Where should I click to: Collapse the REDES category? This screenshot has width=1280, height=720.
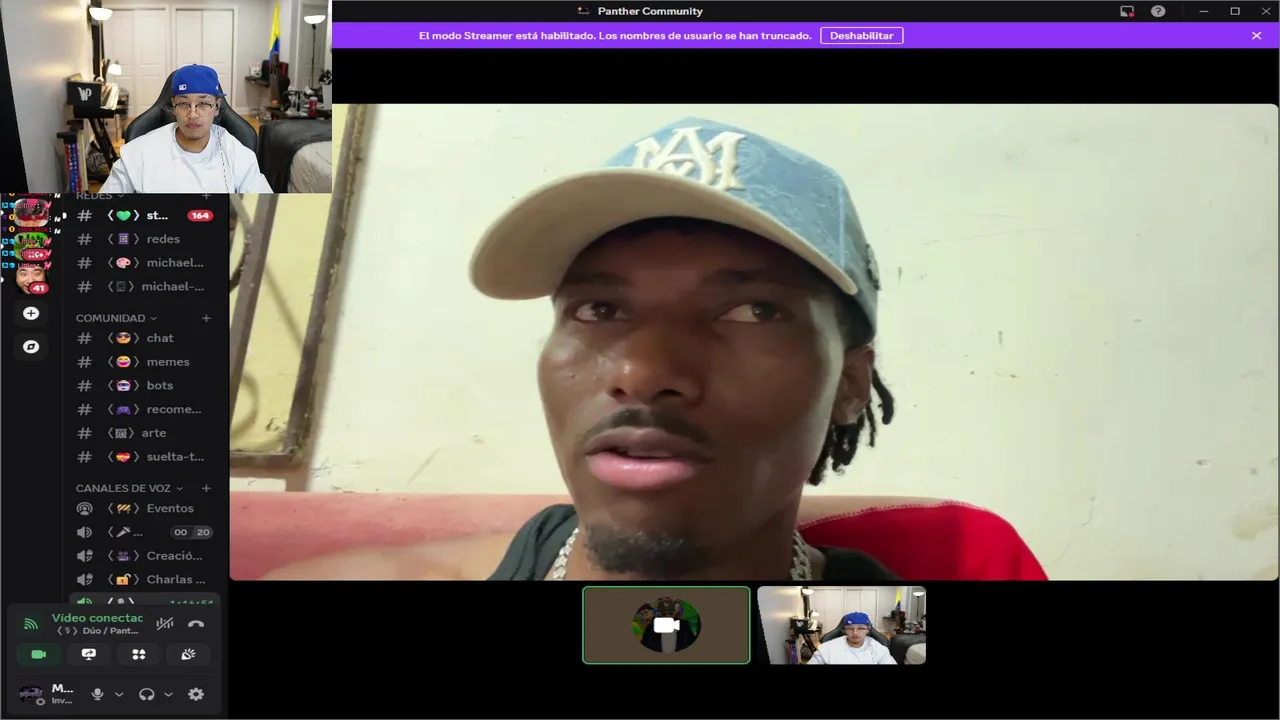tap(100, 196)
